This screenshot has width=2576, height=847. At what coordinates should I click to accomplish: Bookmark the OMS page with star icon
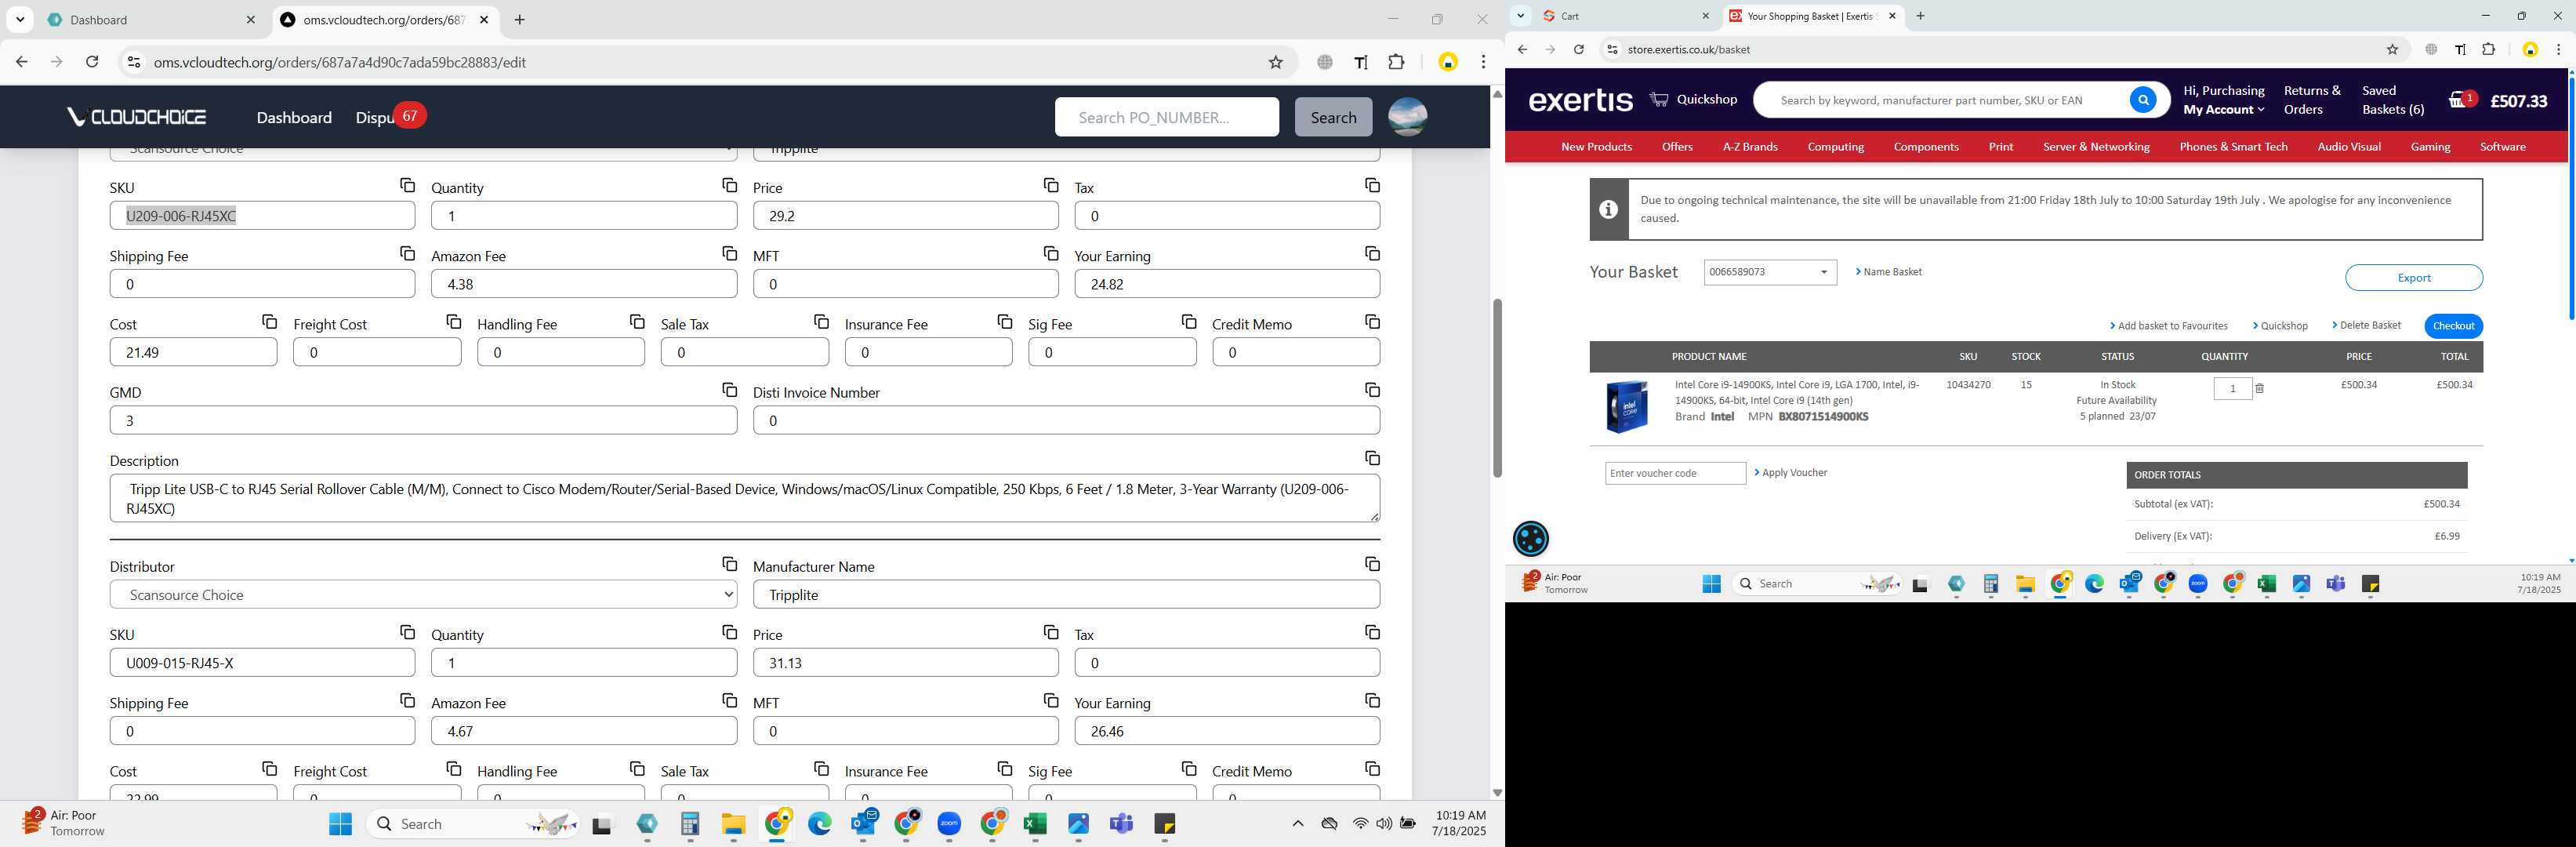(x=1275, y=62)
